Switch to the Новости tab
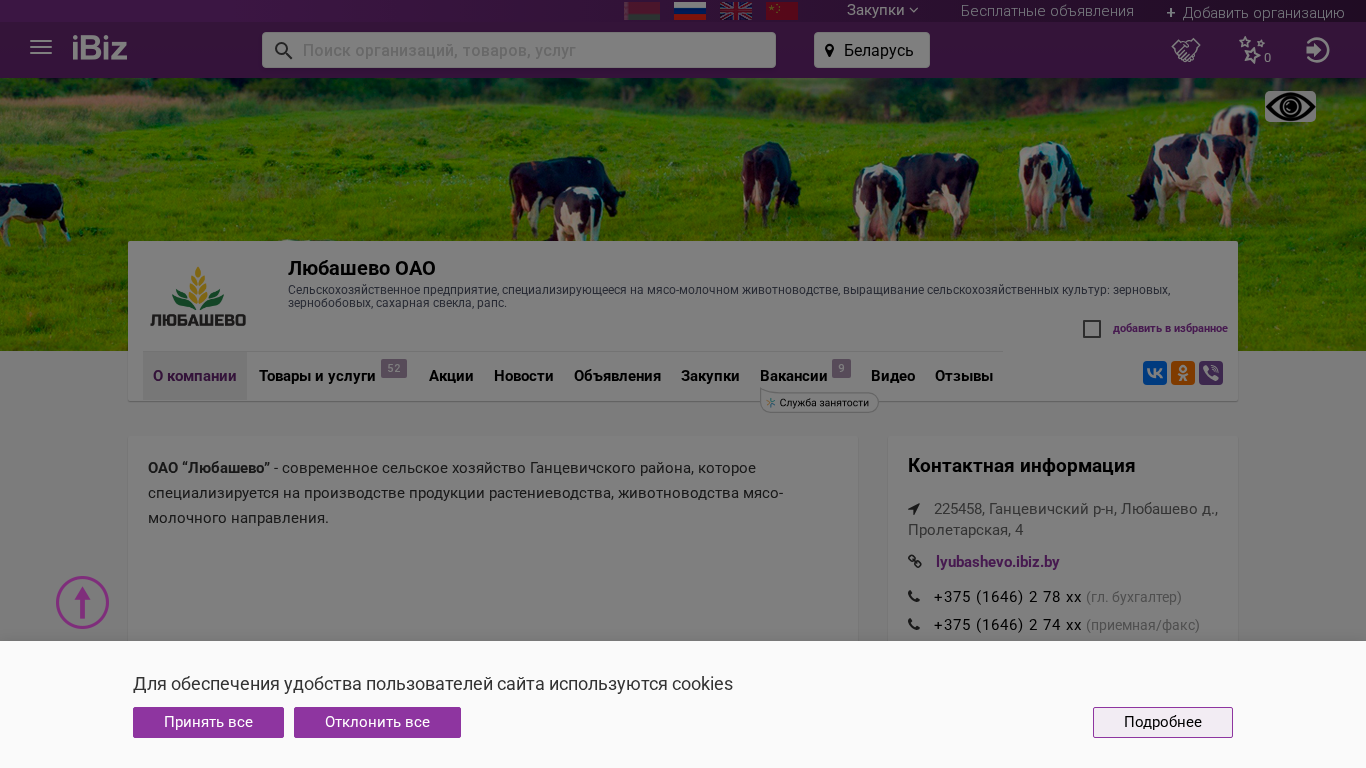Screen dimensions: 1366x768 coord(524,376)
